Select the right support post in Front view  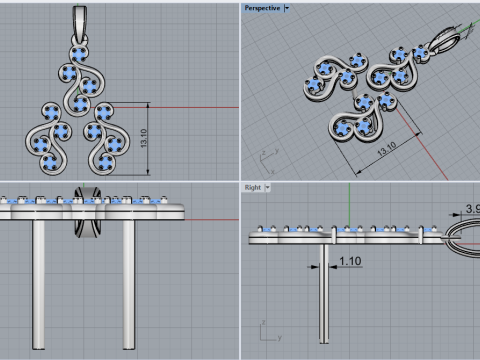(129, 284)
